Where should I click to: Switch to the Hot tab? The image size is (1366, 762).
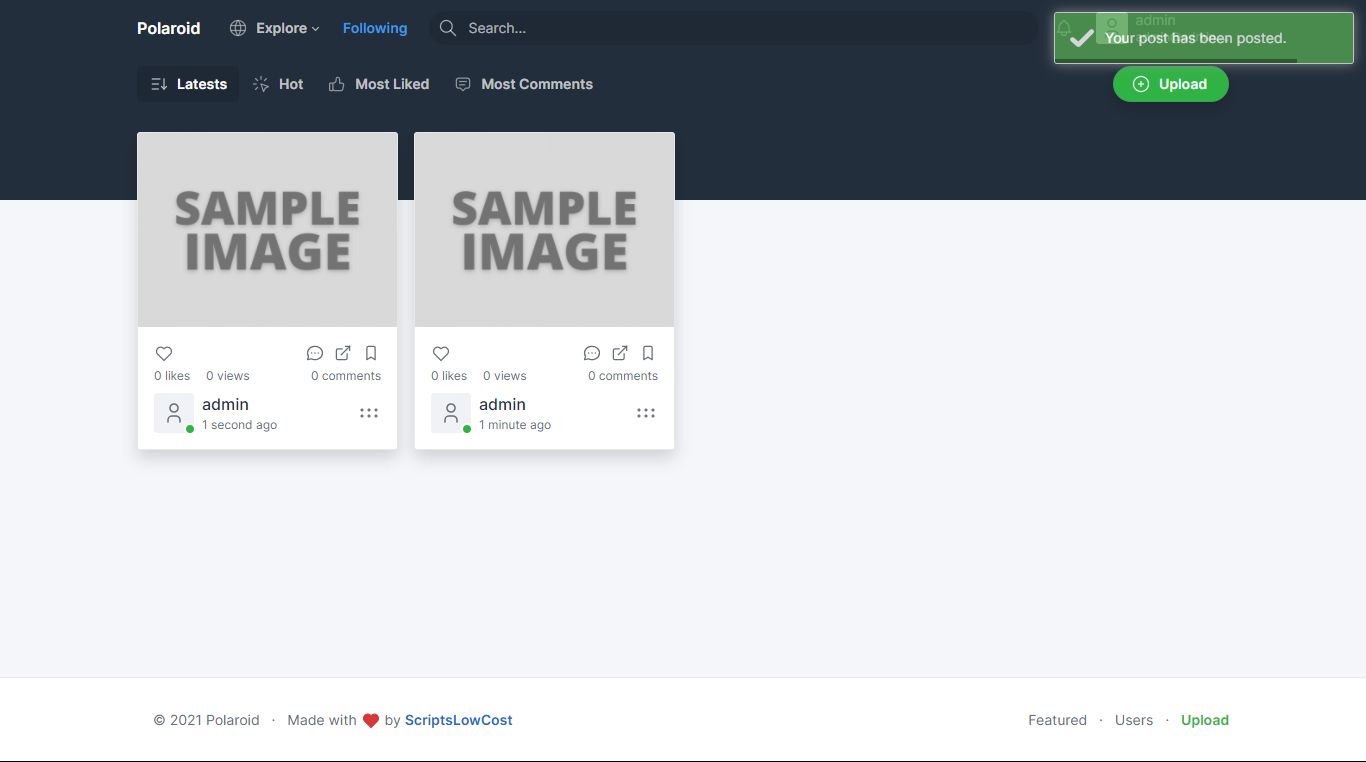278,84
